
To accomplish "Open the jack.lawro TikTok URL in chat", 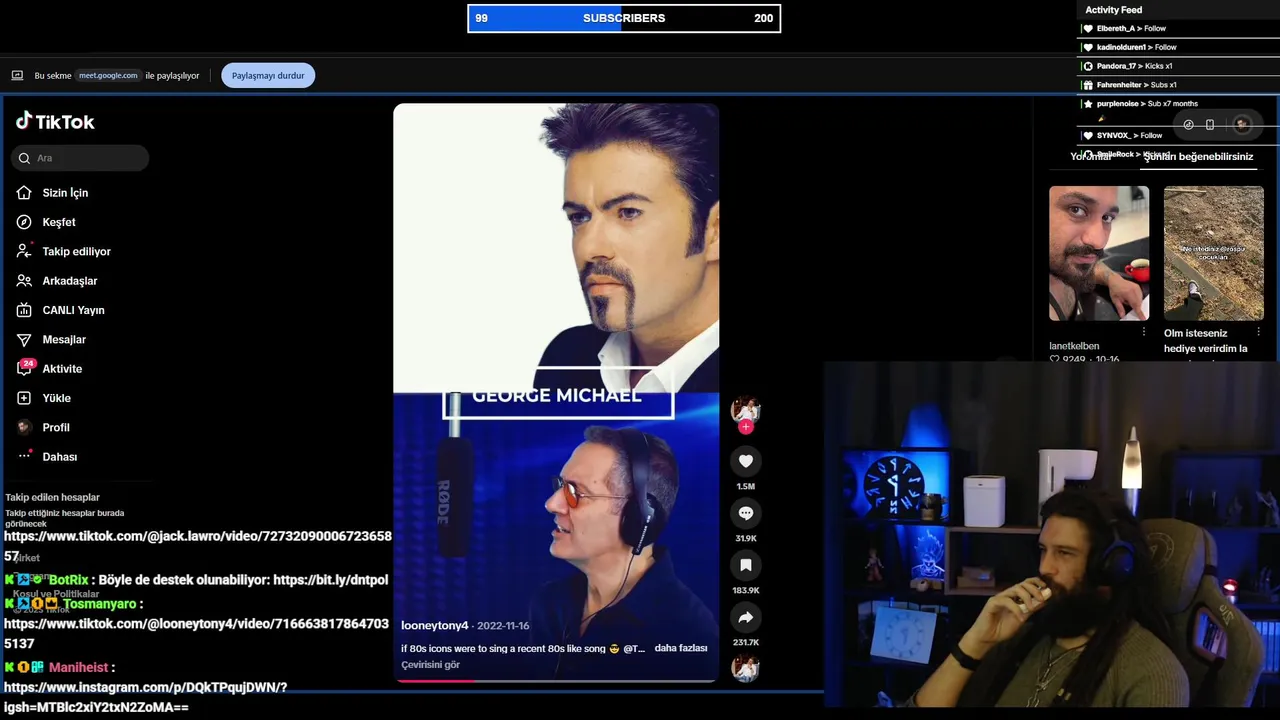I will (x=198, y=546).
